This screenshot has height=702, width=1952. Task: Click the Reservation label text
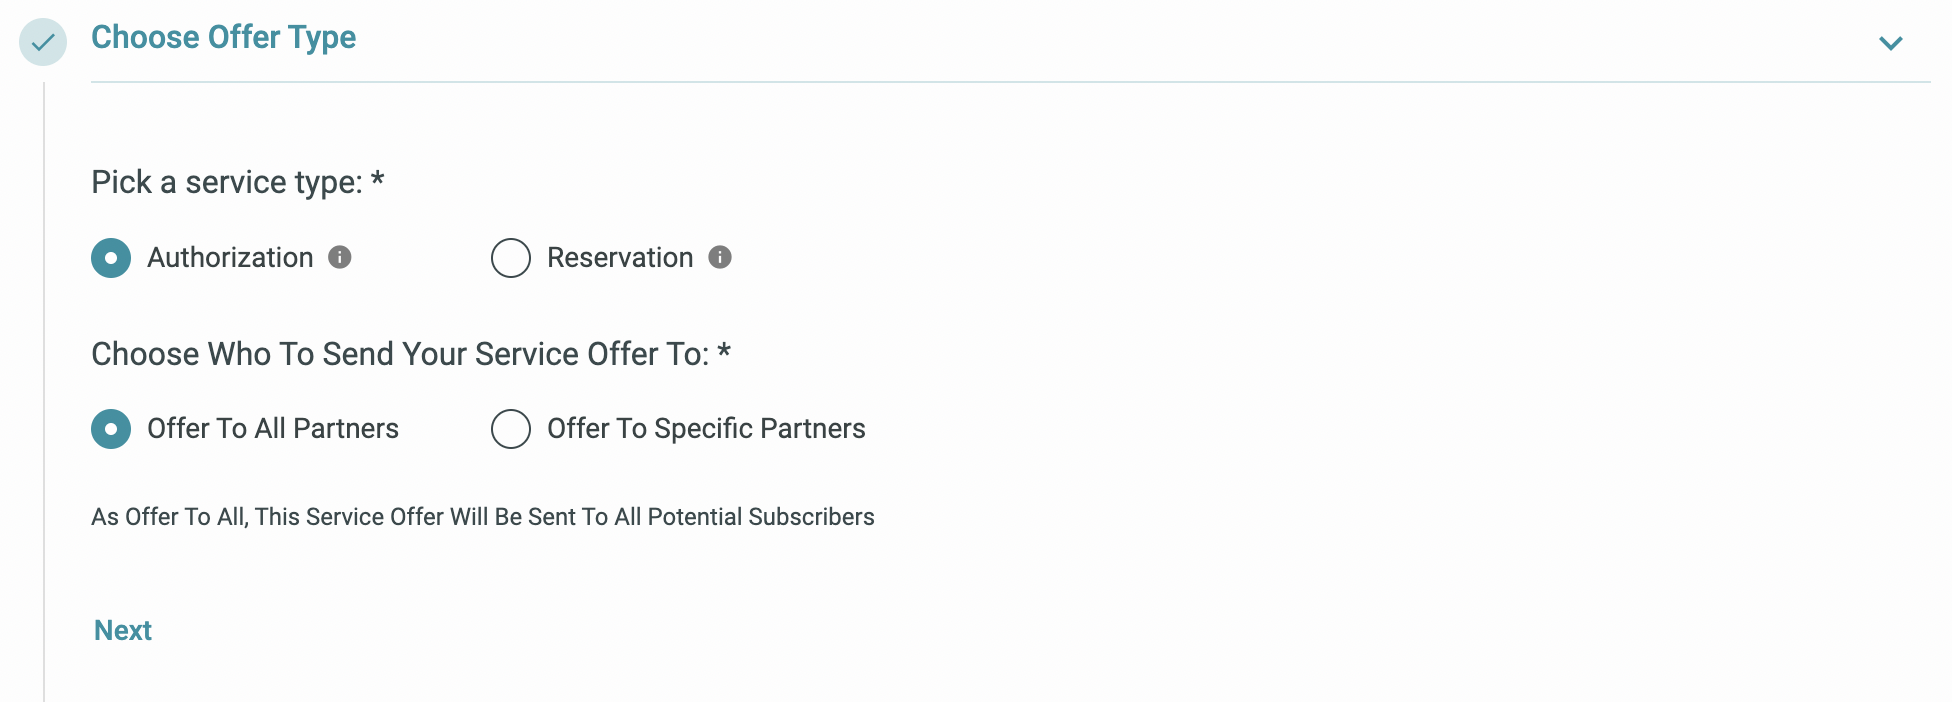click(x=620, y=258)
